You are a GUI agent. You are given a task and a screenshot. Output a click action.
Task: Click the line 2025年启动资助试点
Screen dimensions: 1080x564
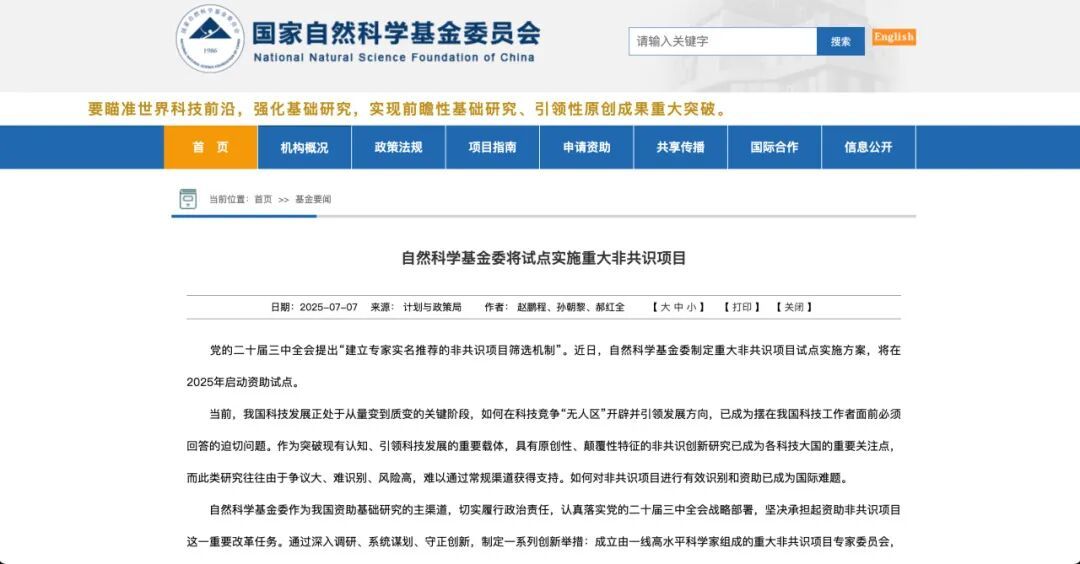pyautogui.click(x=242, y=382)
